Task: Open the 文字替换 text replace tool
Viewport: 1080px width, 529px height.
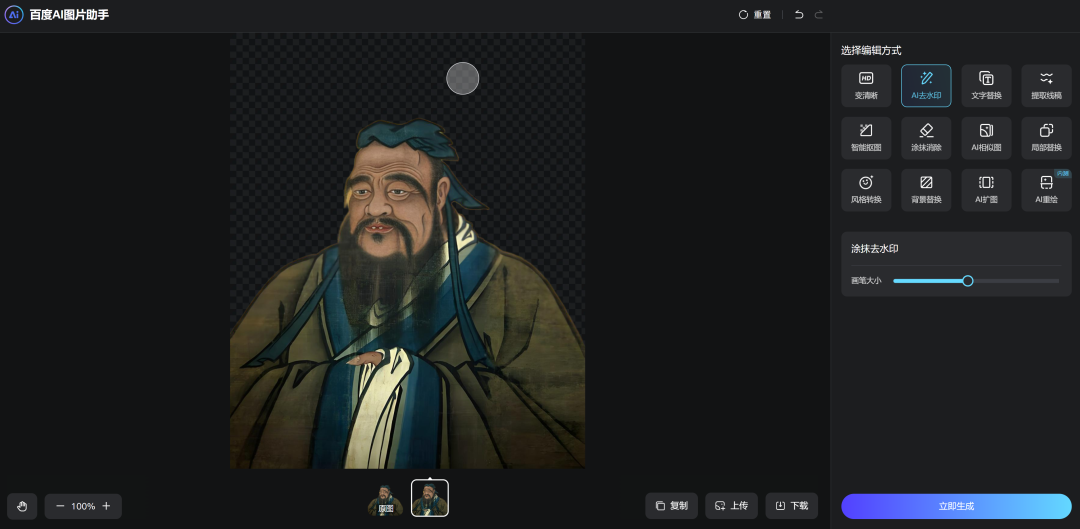Action: 986,85
